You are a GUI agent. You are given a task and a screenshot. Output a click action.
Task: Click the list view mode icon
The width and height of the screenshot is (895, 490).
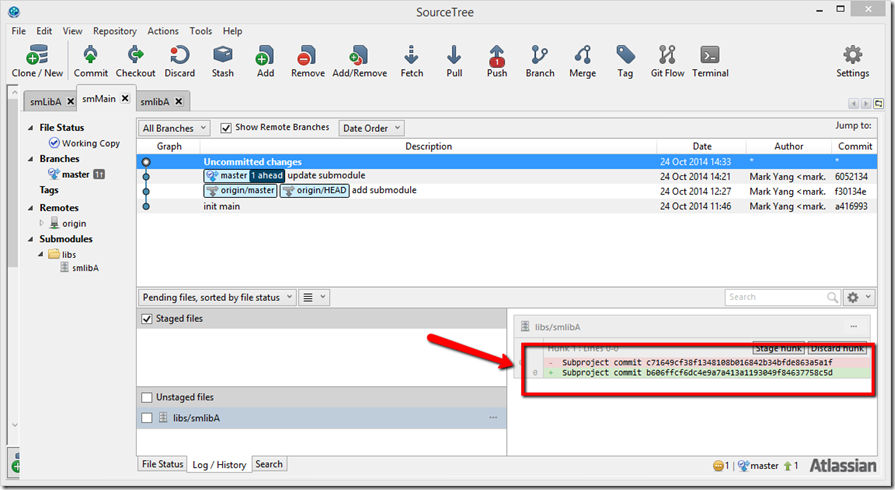(x=313, y=297)
